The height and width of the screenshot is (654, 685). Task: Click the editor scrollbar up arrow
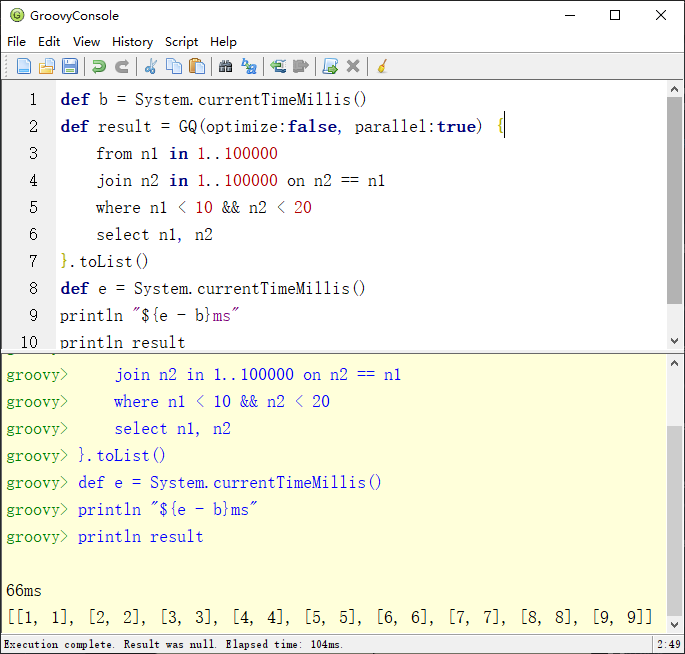click(674, 90)
